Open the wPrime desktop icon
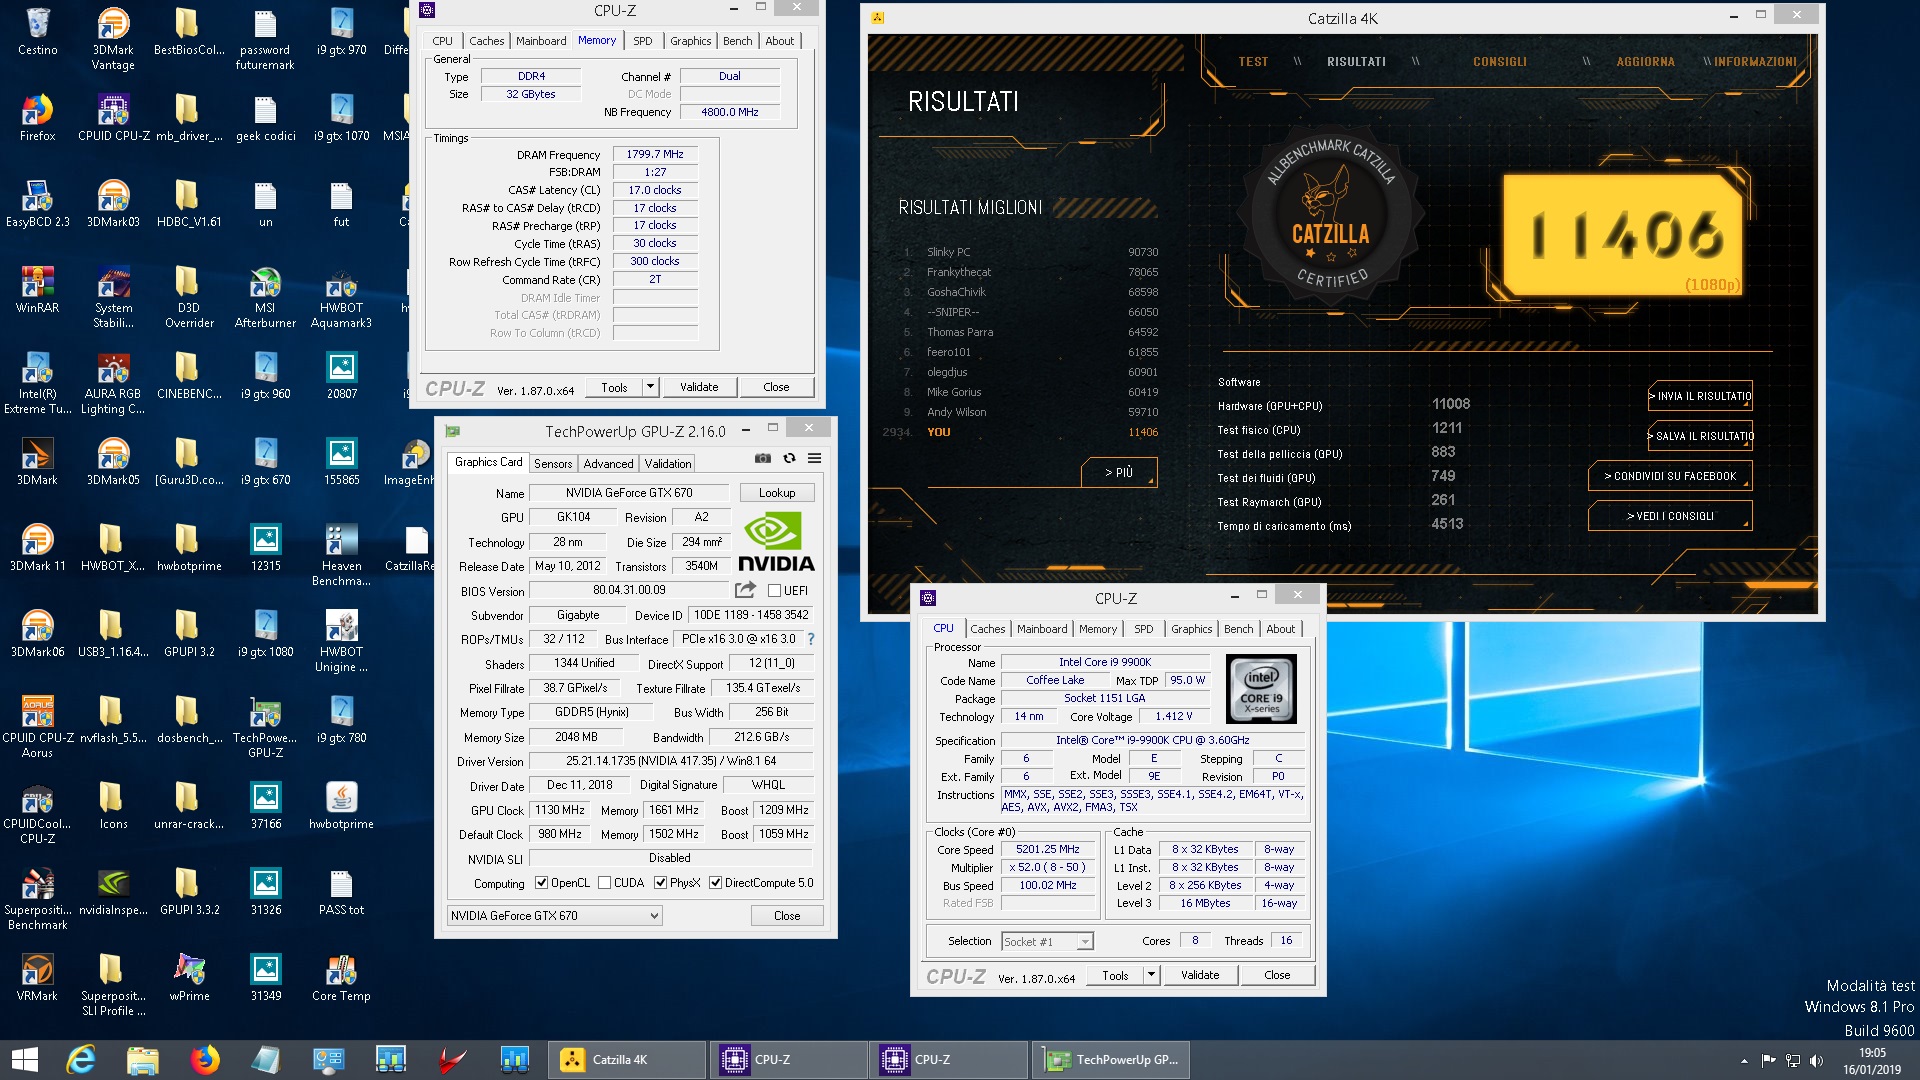 click(189, 978)
